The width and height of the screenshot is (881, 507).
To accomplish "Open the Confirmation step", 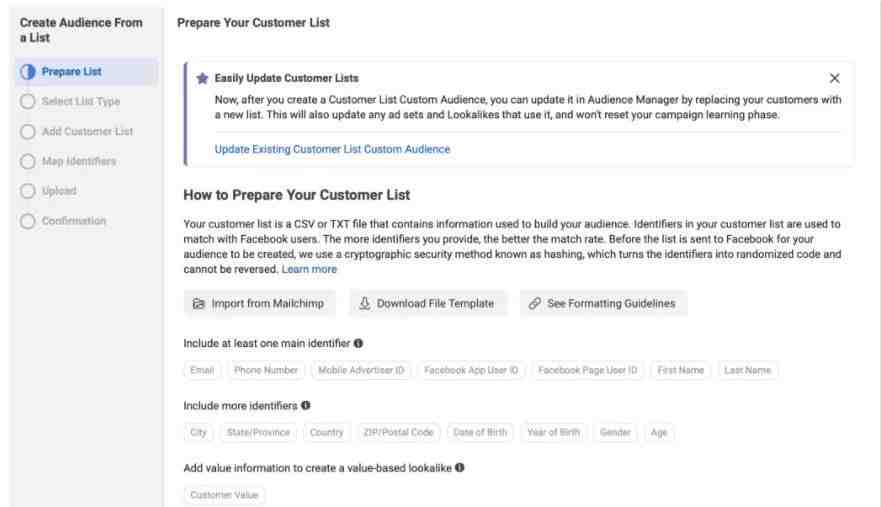I will [73, 220].
